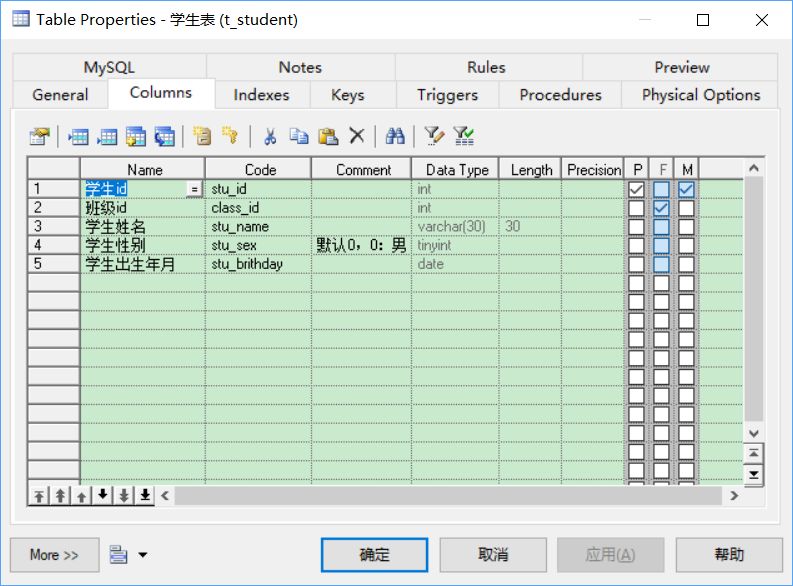The image size is (793, 586).
Task: Click the Add a Row icon
Action: tap(107, 136)
